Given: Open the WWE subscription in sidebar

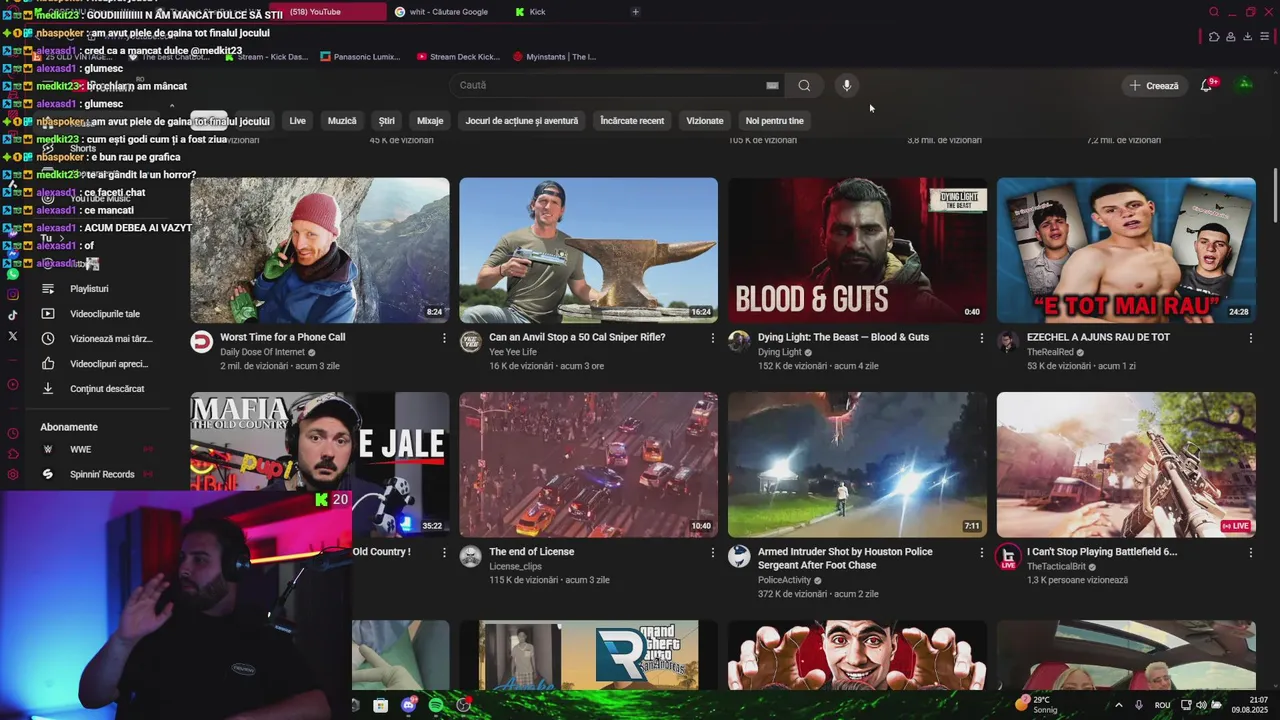Looking at the screenshot, I should point(96,449).
